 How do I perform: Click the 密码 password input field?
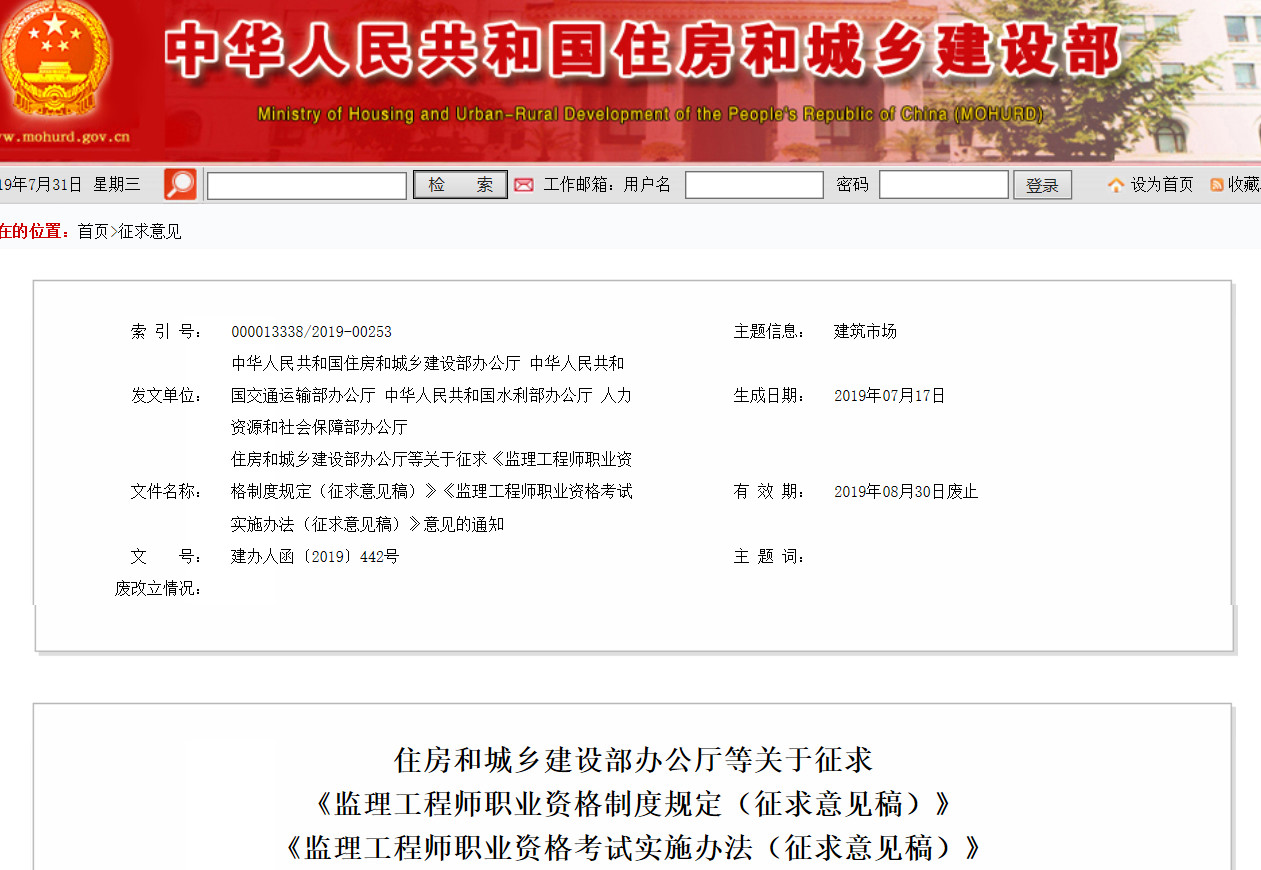(x=943, y=185)
